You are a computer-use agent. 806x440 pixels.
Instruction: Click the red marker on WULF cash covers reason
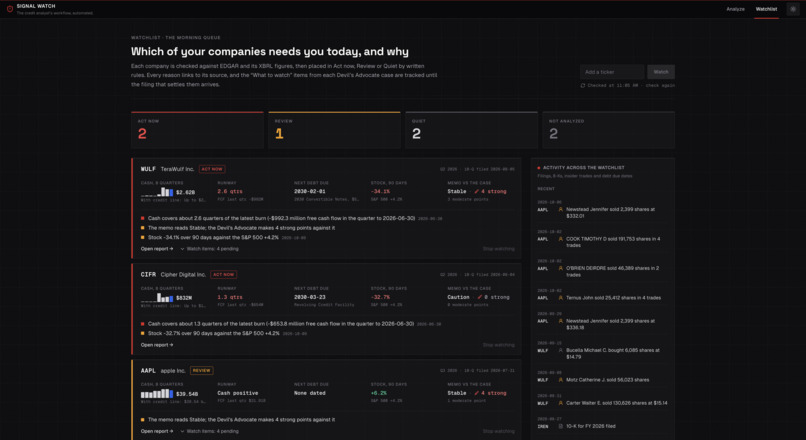click(x=143, y=218)
